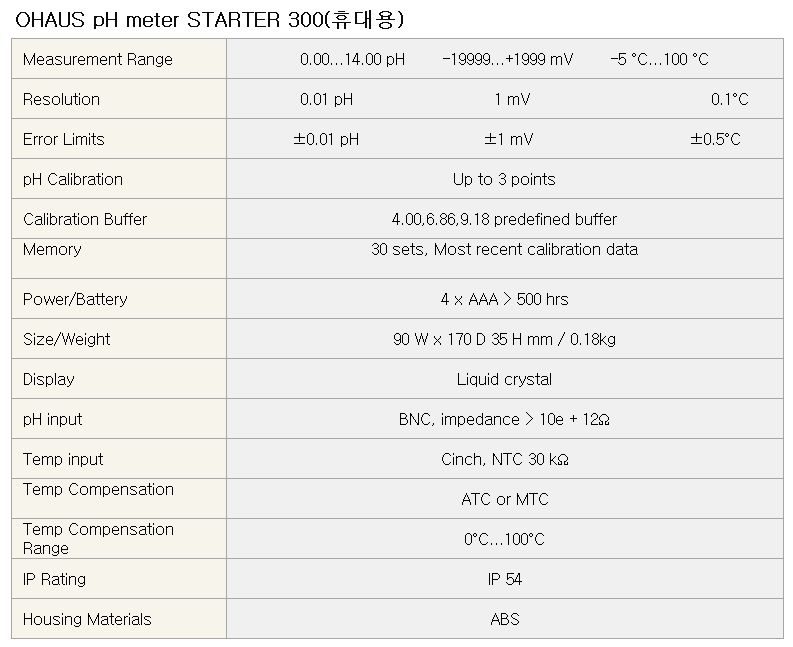The height and width of the screenshot is (647, 793).
Task: Click the 0.00...14.00 pH range value
Action: (353, 59)
